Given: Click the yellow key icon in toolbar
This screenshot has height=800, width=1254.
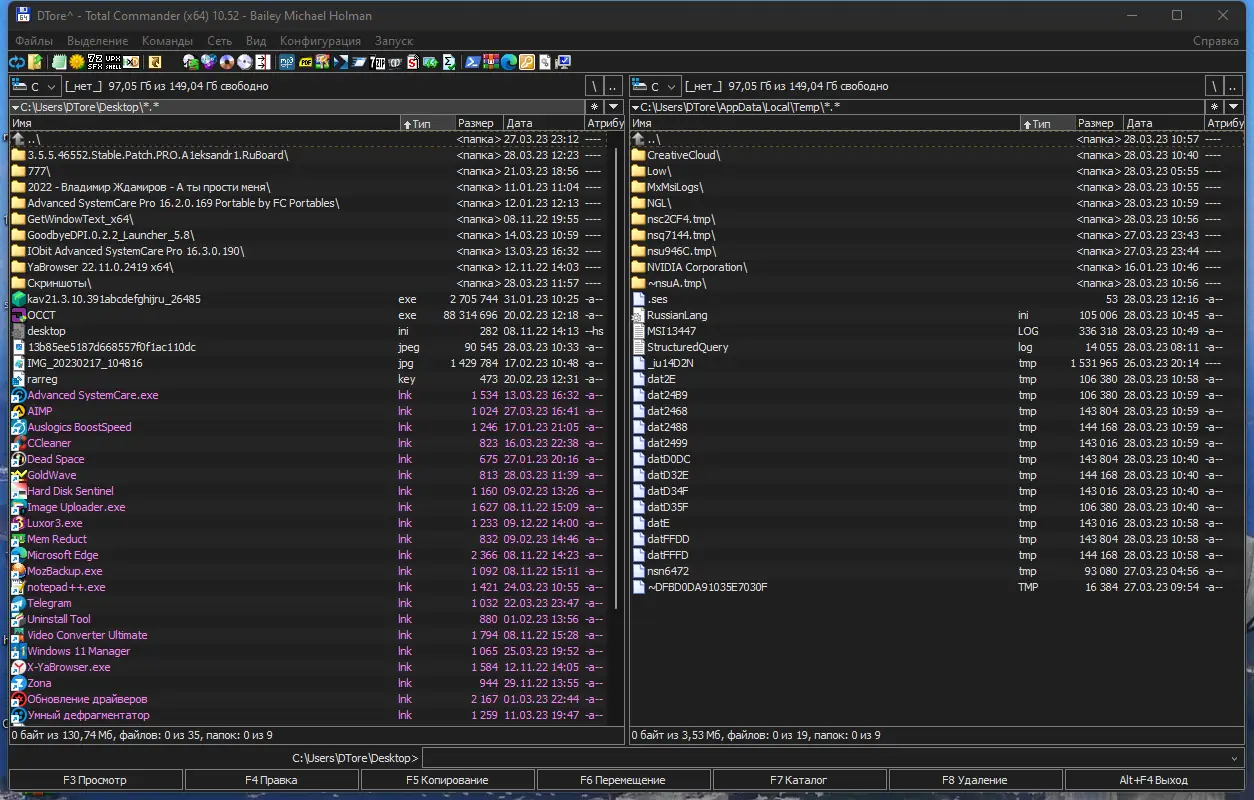Looking at the screenshot, I should pos(526,62).
